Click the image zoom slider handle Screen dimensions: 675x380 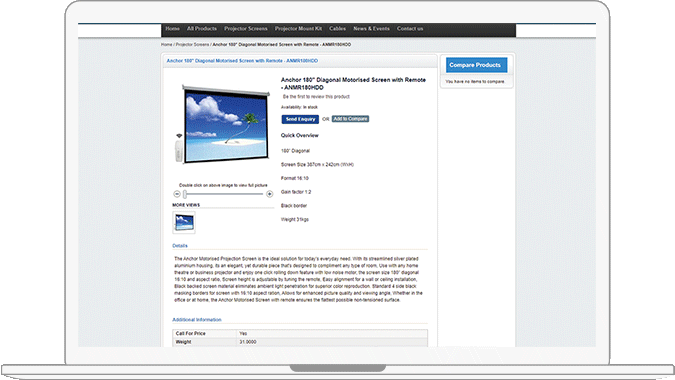pyautogui.click(x=185, y=194)
